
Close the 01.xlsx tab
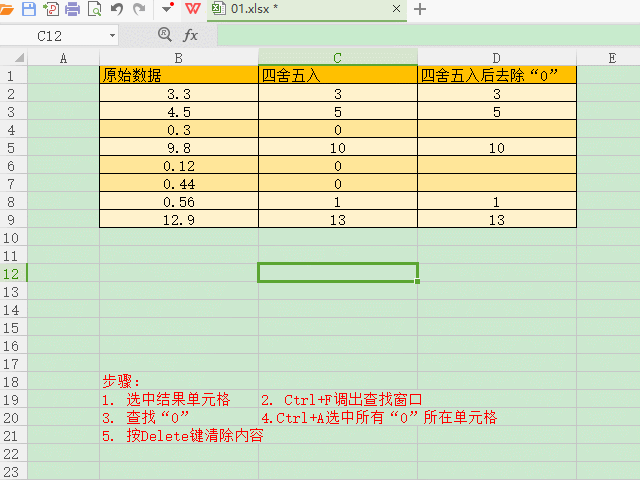396,9
